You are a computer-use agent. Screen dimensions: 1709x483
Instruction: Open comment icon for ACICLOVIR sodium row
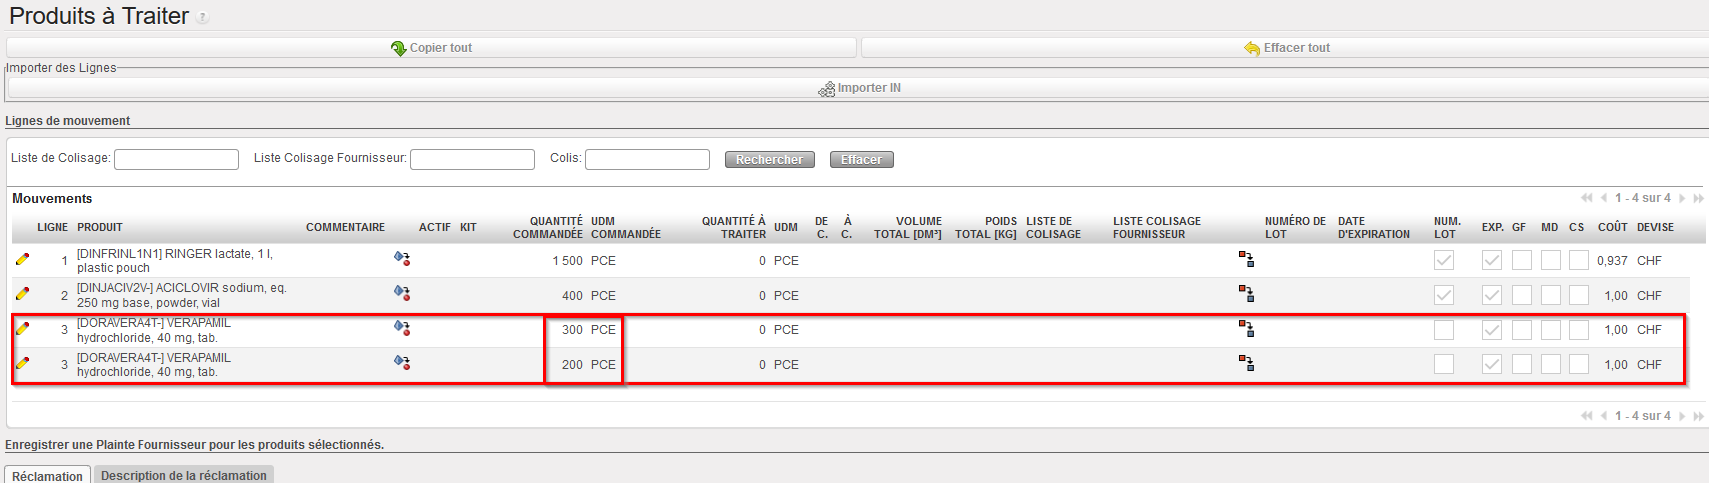pos(402,293)
